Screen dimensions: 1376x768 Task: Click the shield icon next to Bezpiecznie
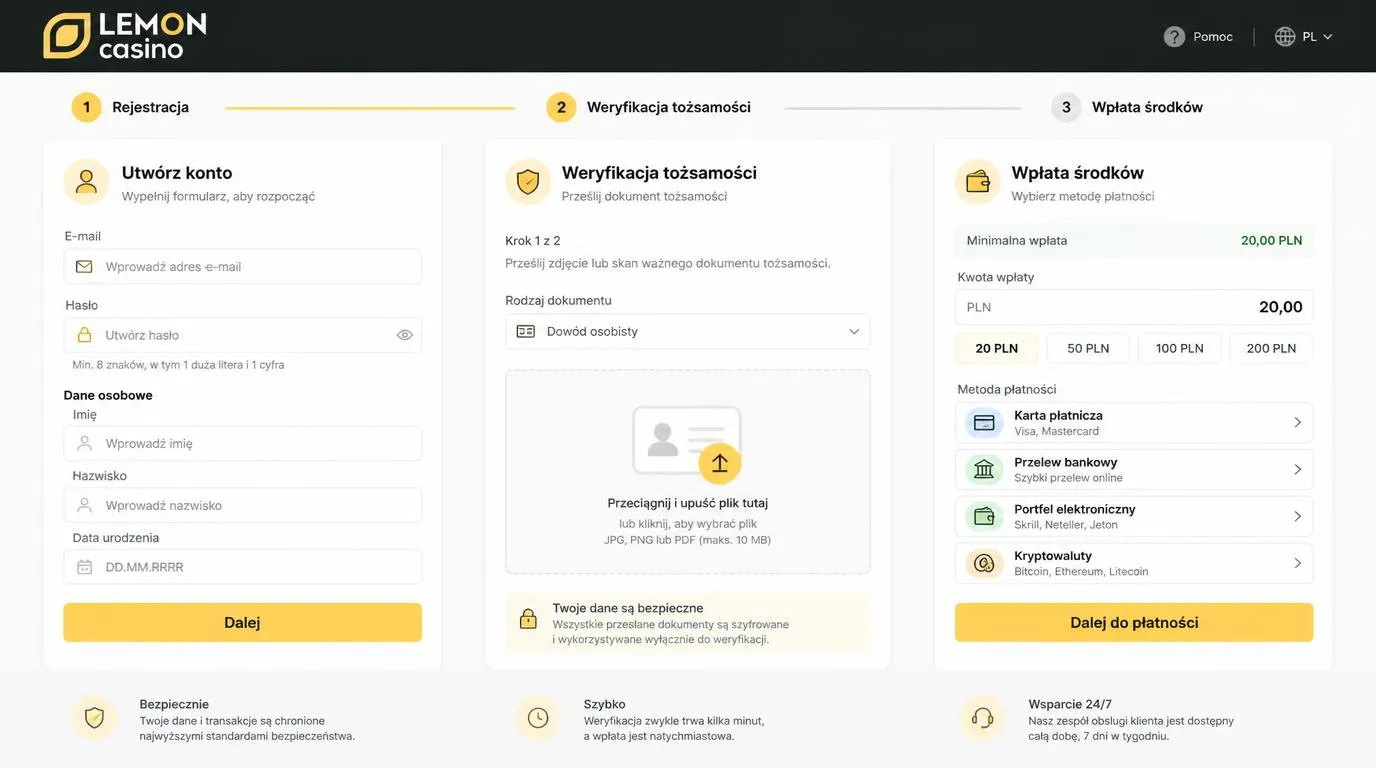click(x=94, y=718)
